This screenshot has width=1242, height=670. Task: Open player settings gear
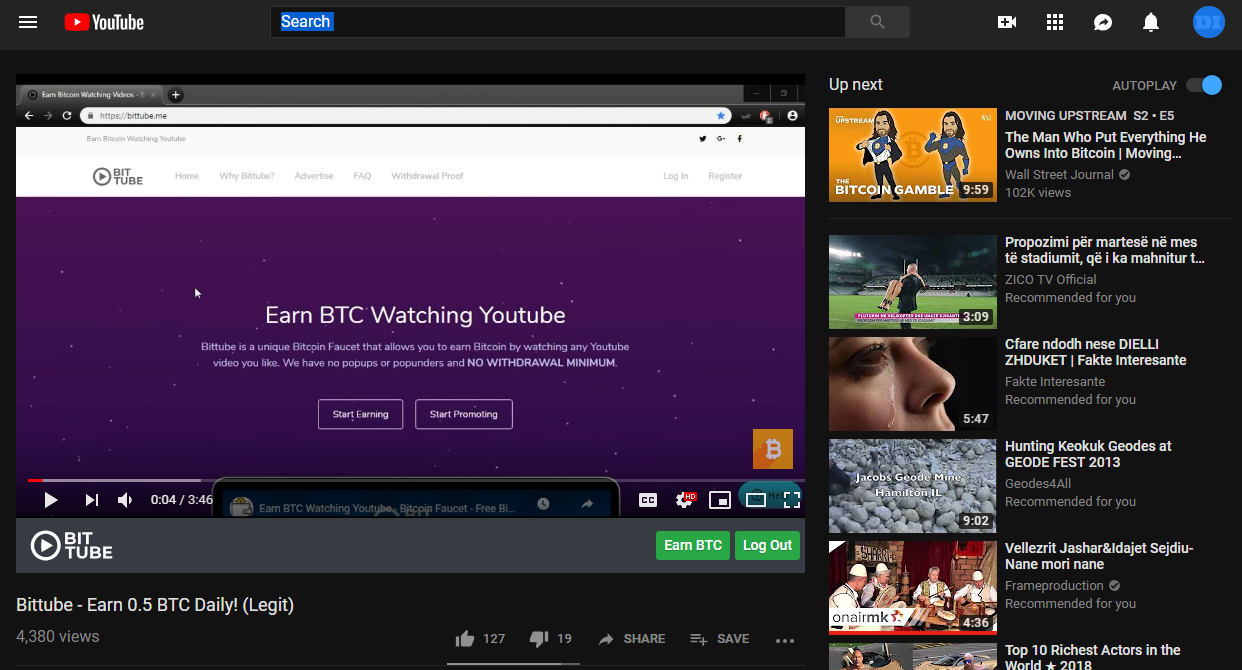click(685, 499)
